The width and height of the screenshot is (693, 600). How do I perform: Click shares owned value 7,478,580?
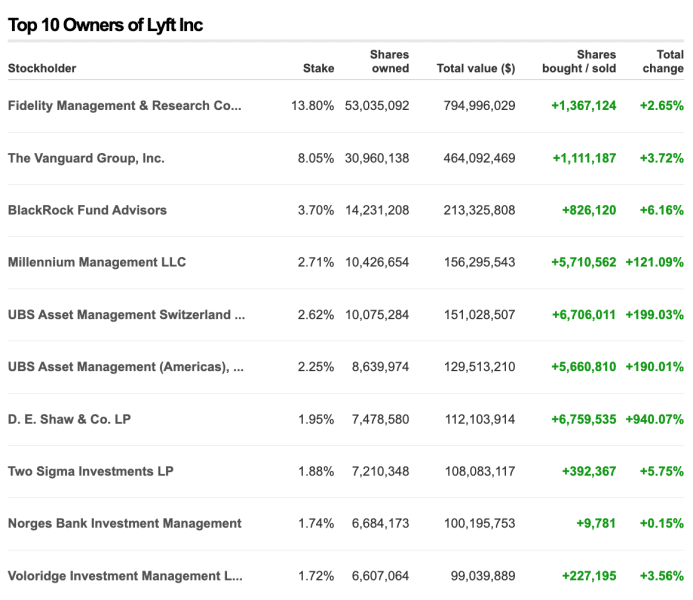click(381, 419)
